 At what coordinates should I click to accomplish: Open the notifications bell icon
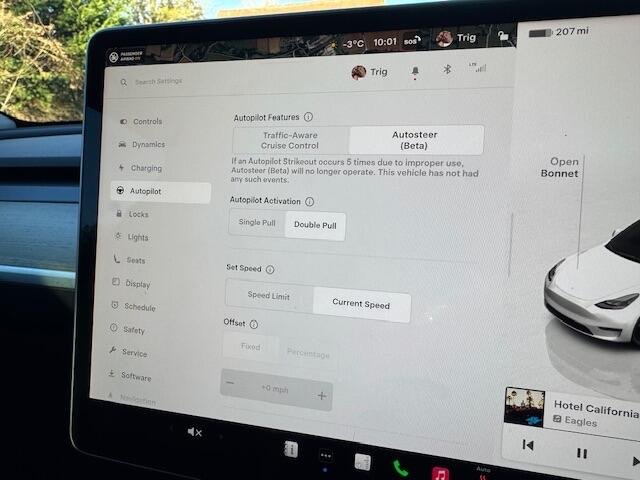click(415, 72)
